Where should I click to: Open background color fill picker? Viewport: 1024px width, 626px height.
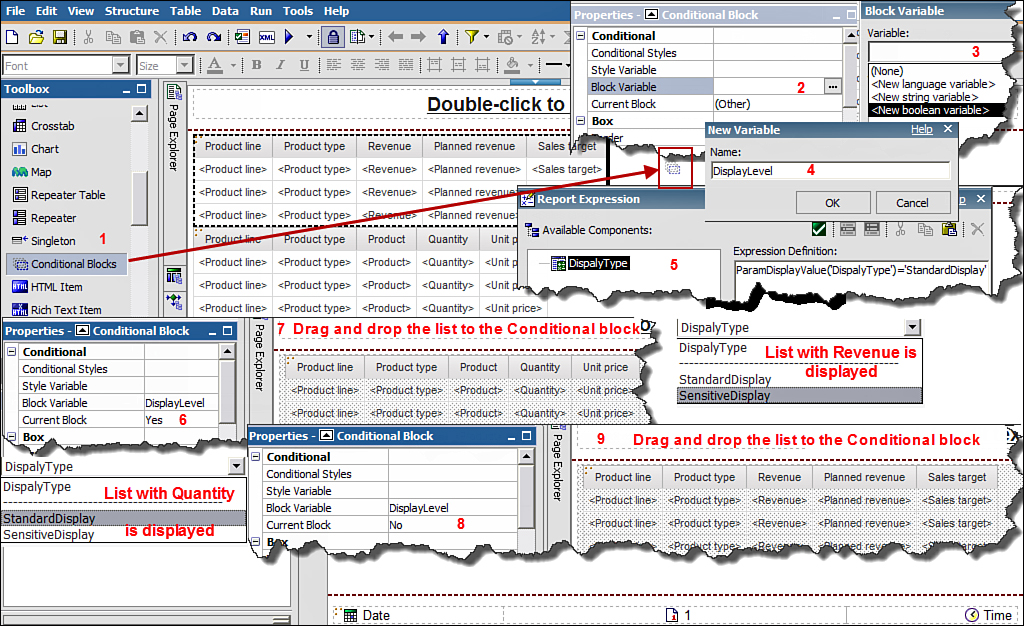click(512, 65)
